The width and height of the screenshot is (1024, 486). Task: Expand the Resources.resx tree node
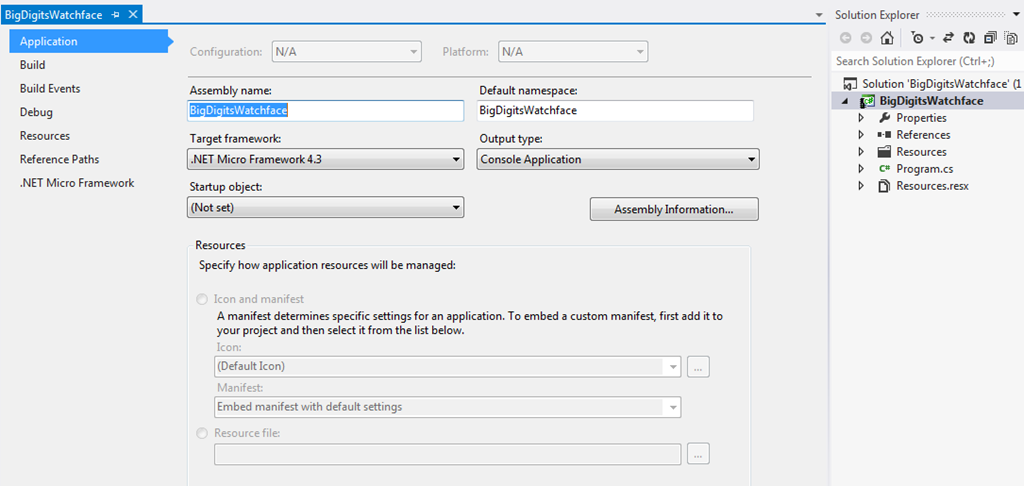point(861,186)
